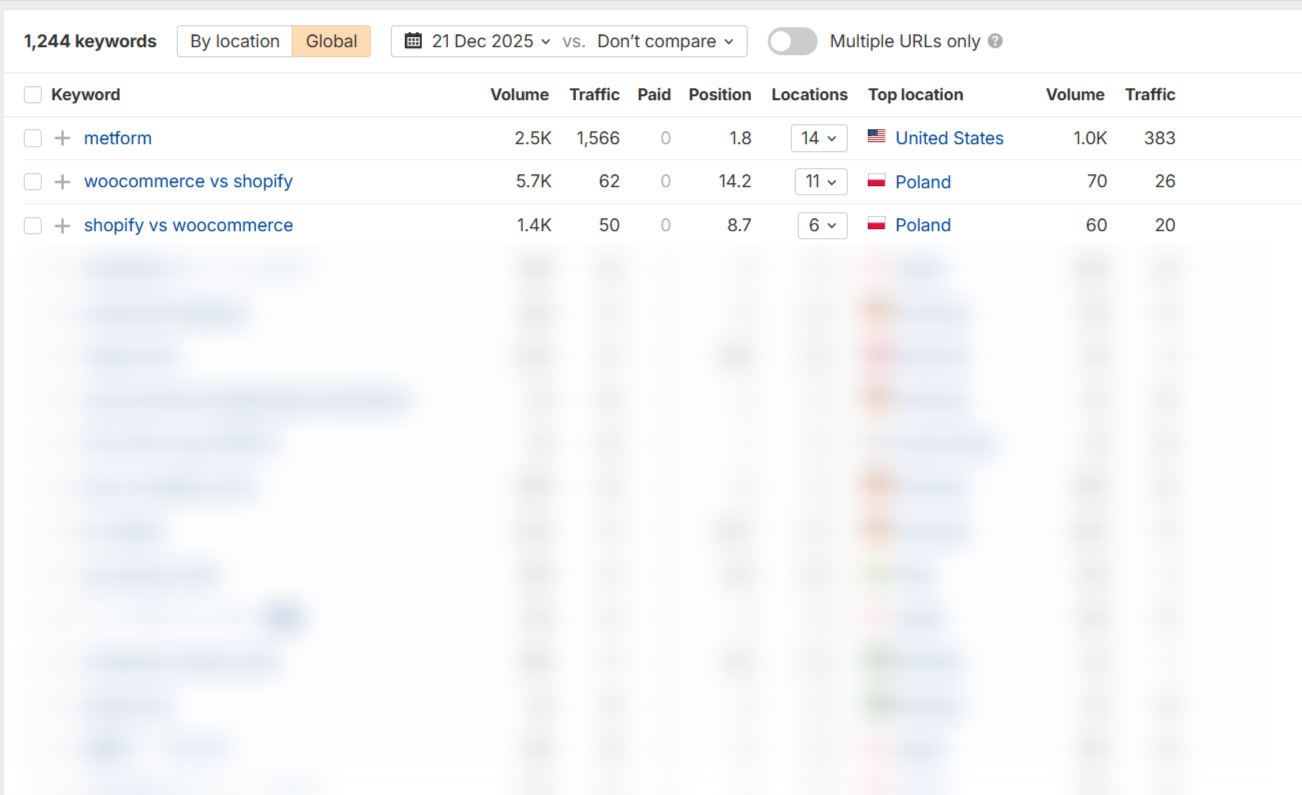Open the 14 locations dropdown for metform
The width and height of the screenshot is (1302, 795).
point(818,138)
